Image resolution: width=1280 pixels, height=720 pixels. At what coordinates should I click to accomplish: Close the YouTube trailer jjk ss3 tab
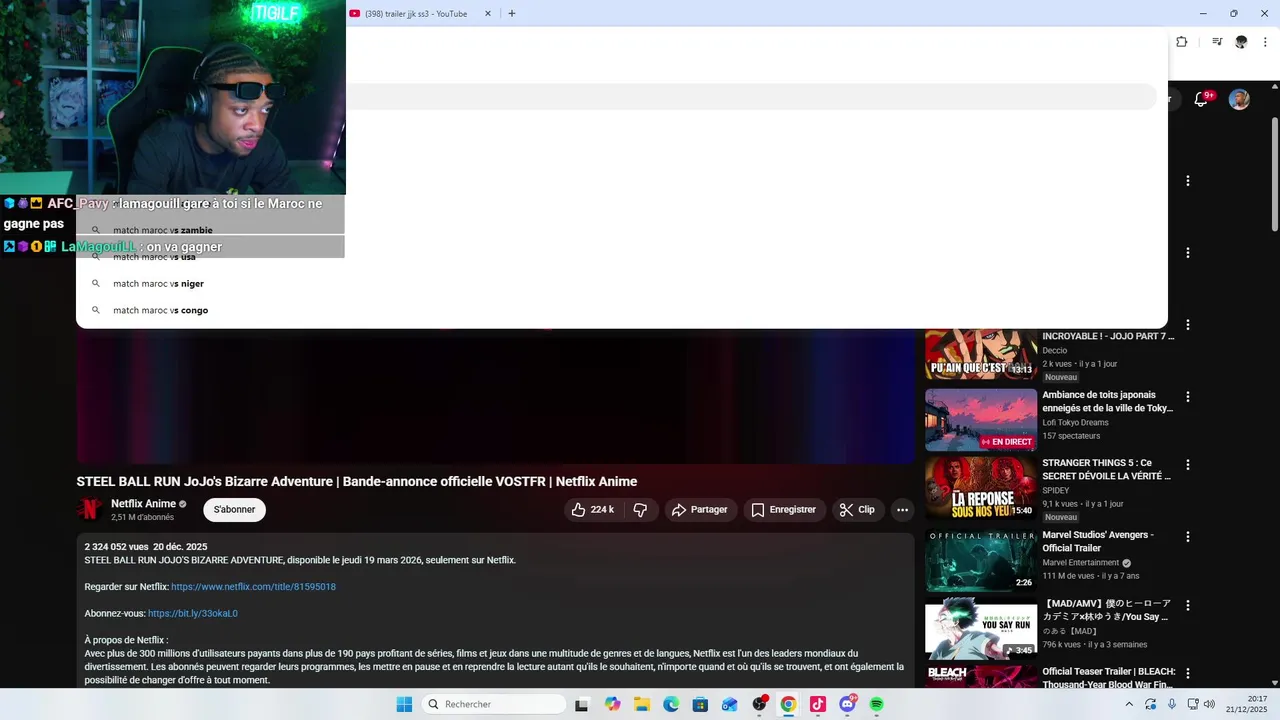(488, 13)
